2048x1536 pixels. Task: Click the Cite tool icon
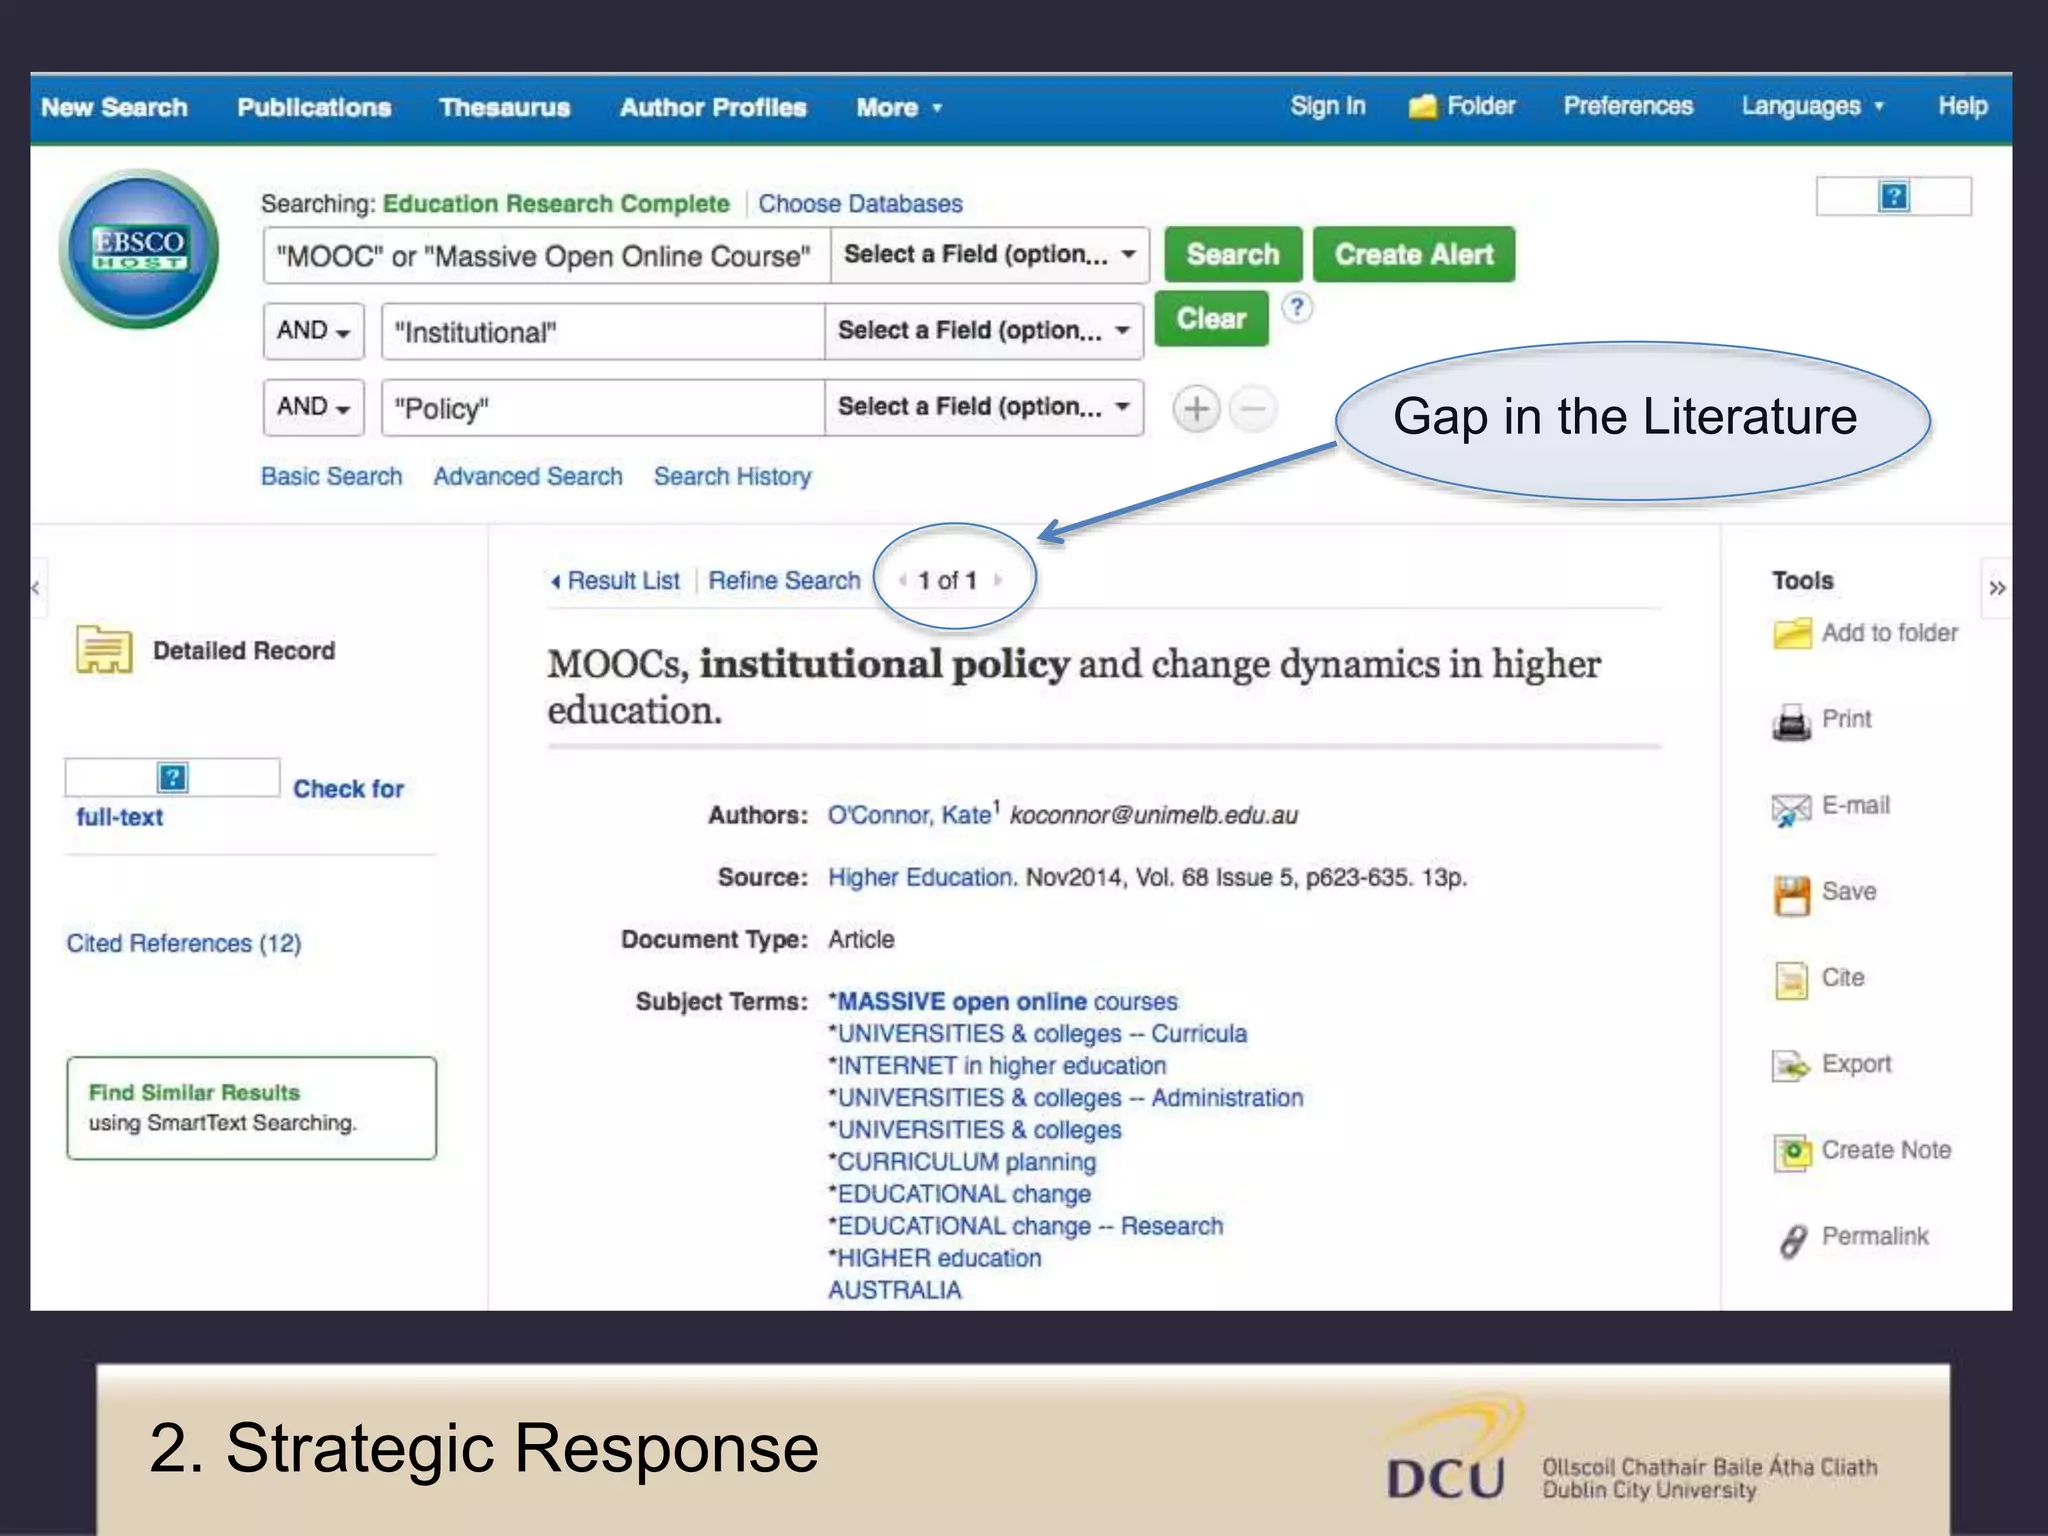click(x=1791, y=980)
